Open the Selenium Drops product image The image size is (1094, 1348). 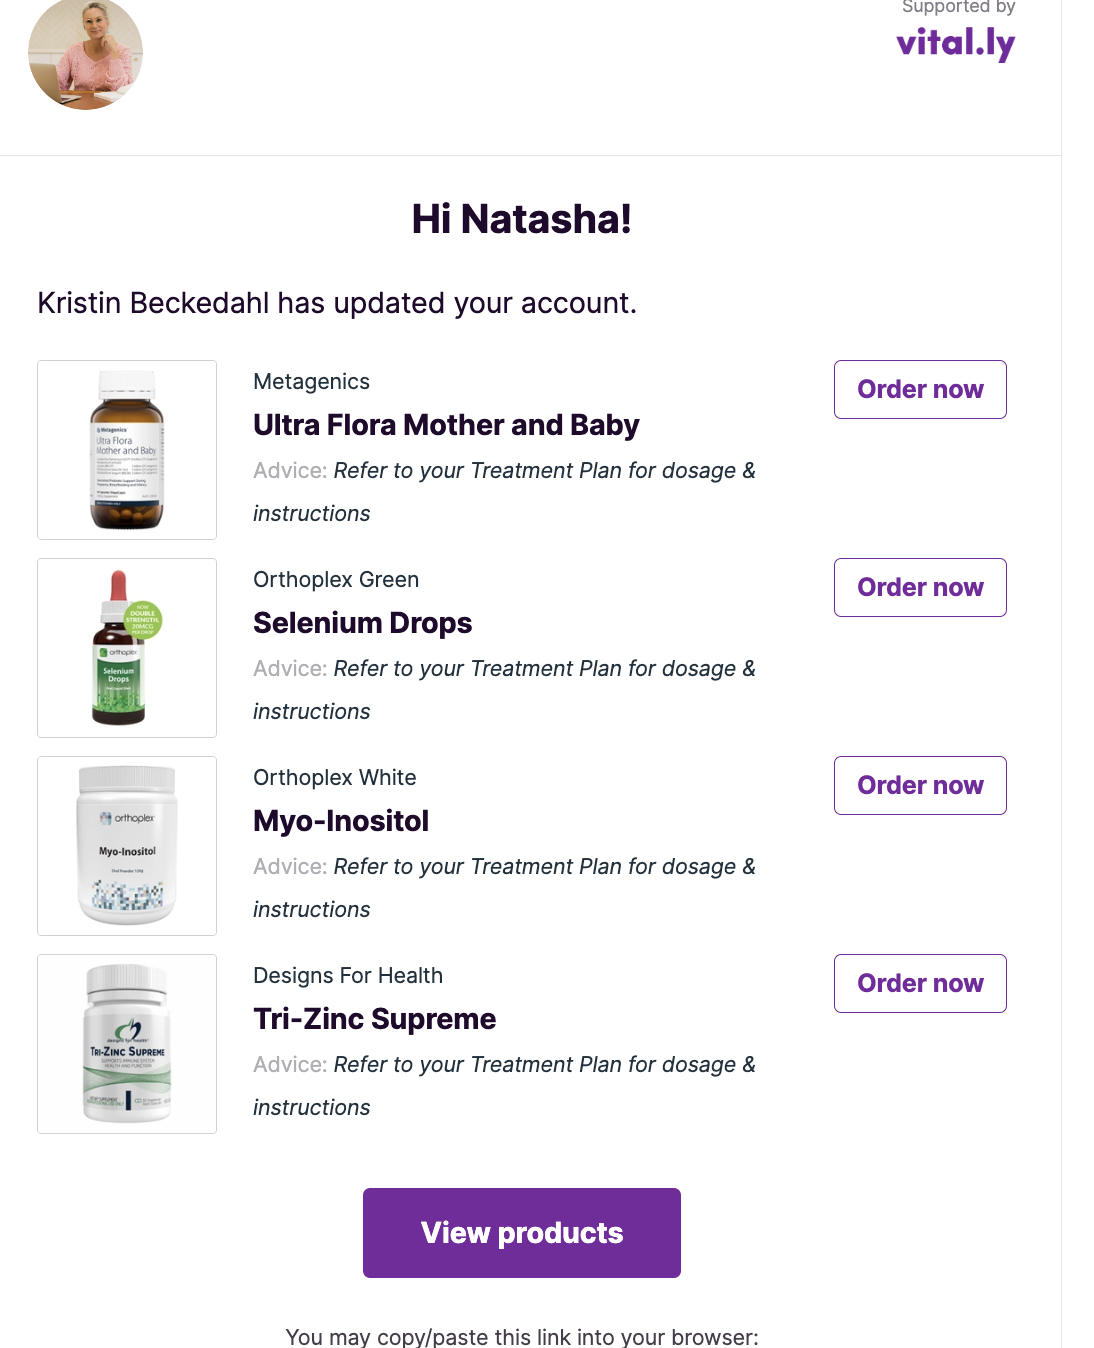pyautogui.click(x=127, y=648)
